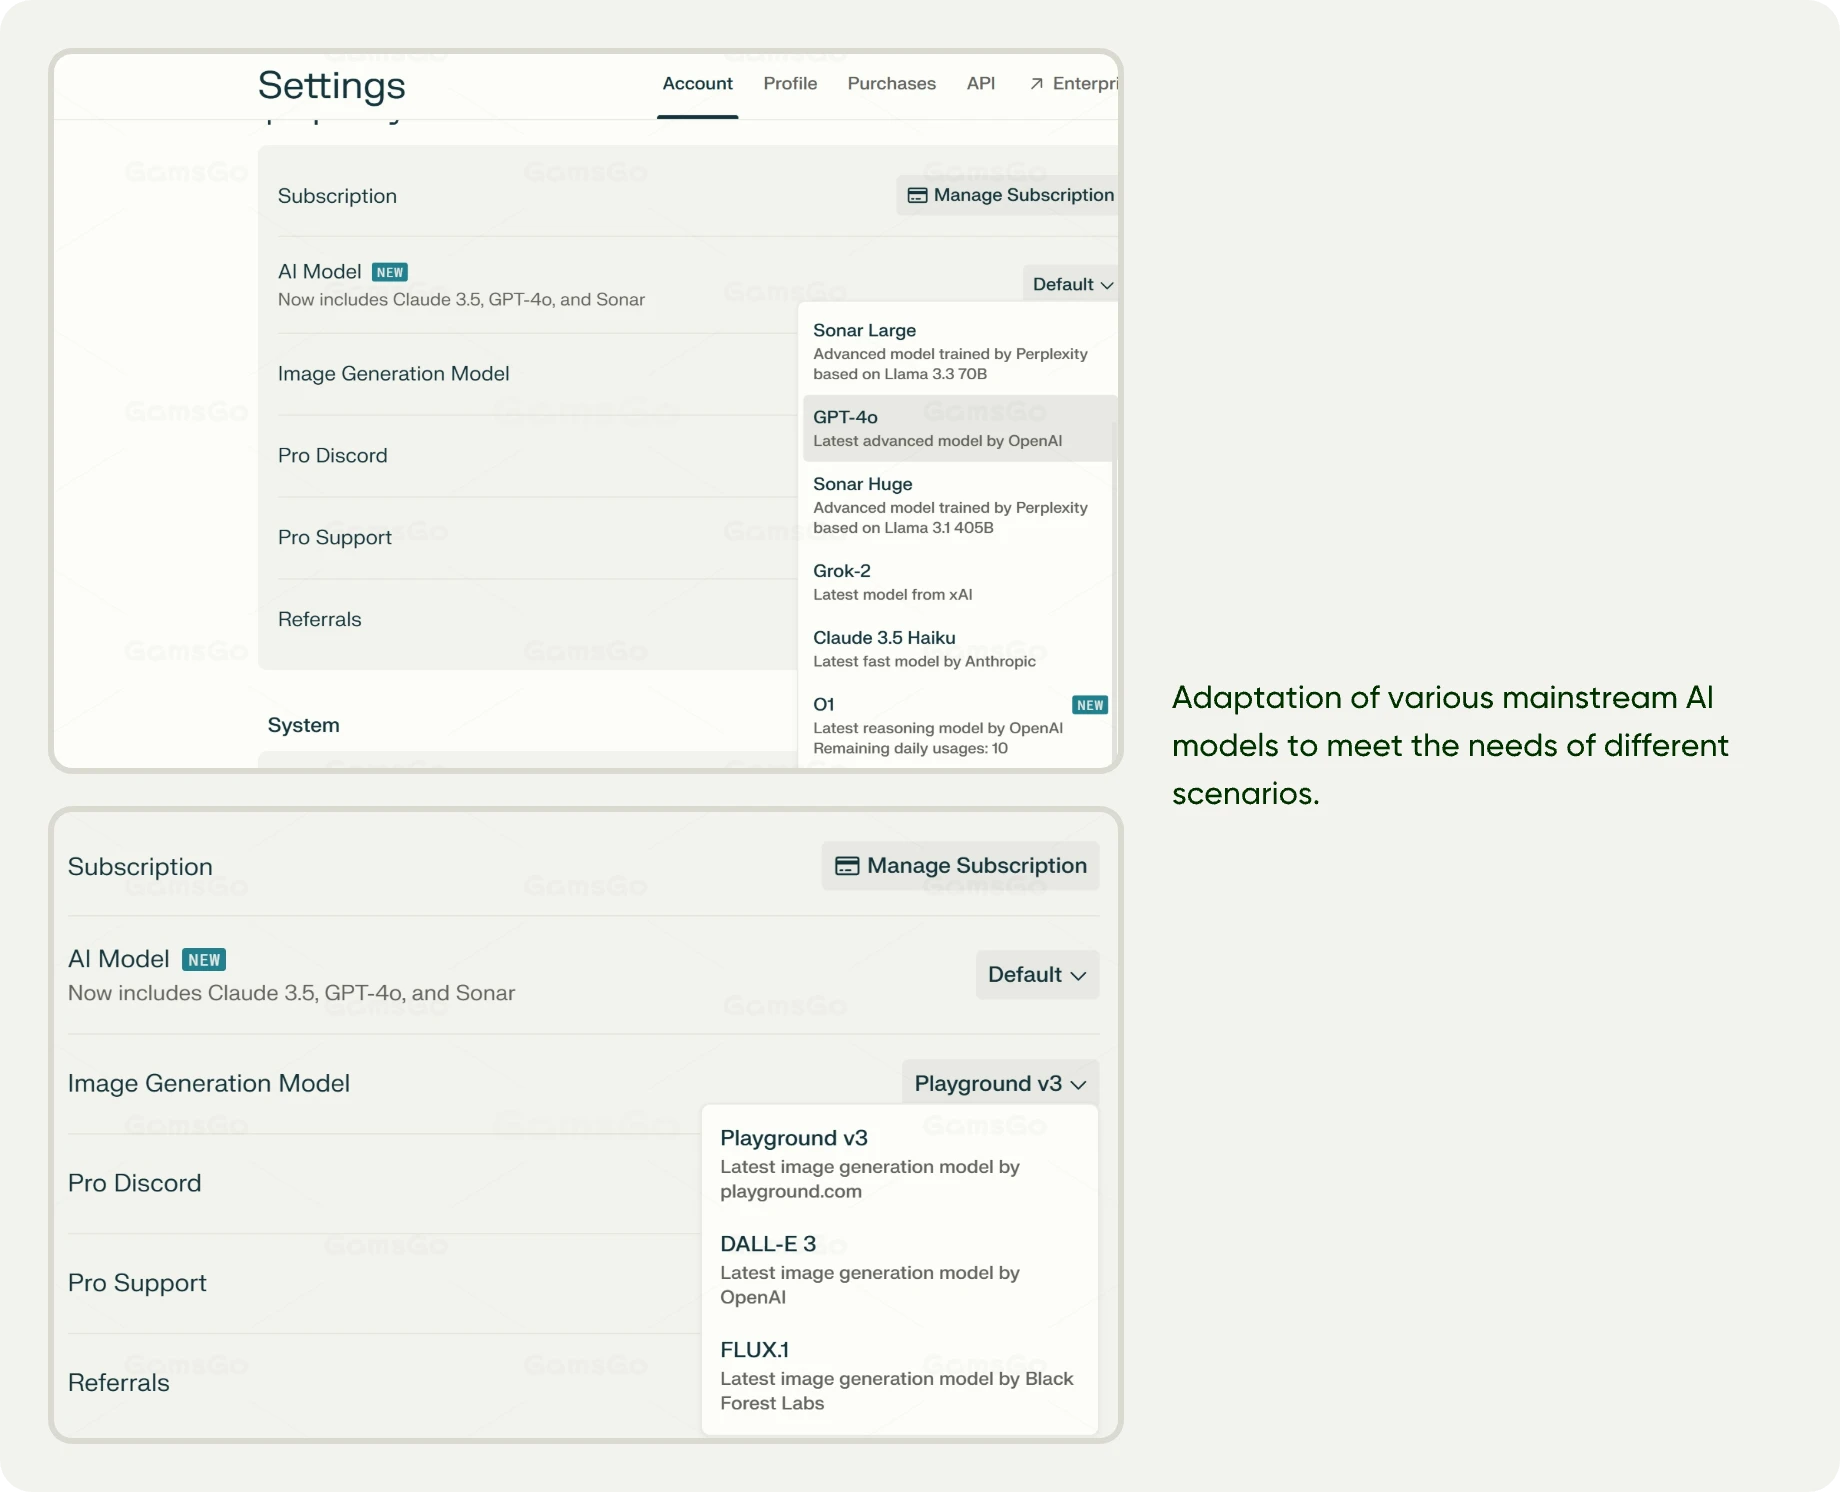Open the top AI Model Default dropdown

[1071, 285]
